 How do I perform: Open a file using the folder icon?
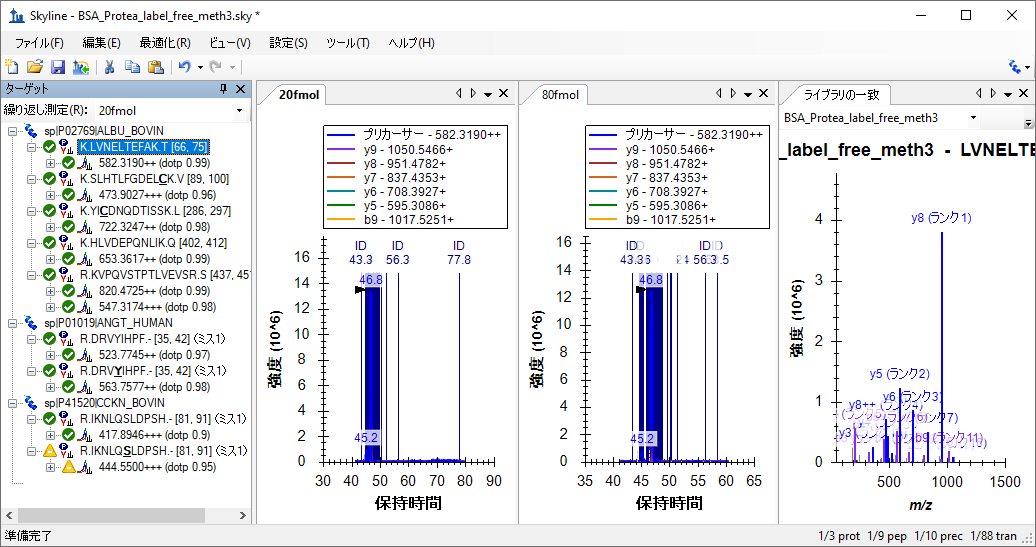[35, 67]
